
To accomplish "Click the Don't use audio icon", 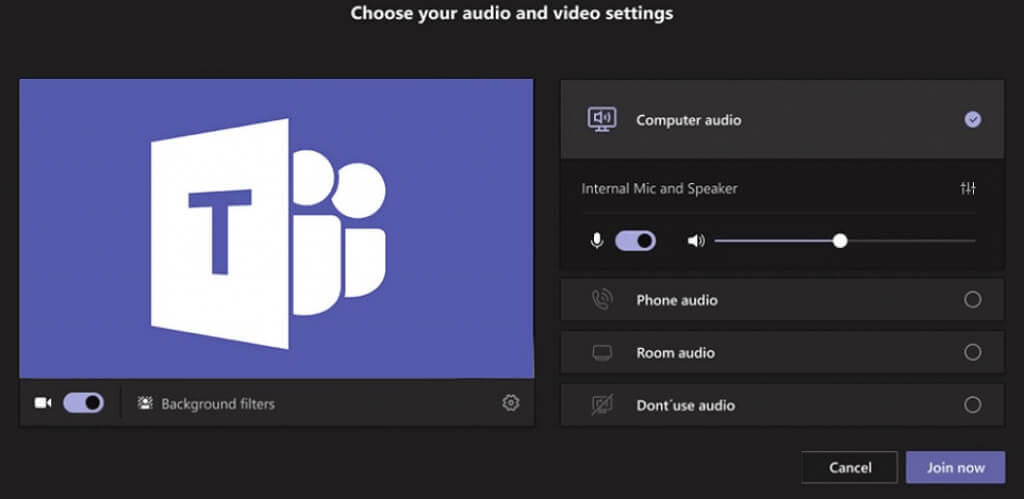I will pyautogui.click(x=601, y=406).
